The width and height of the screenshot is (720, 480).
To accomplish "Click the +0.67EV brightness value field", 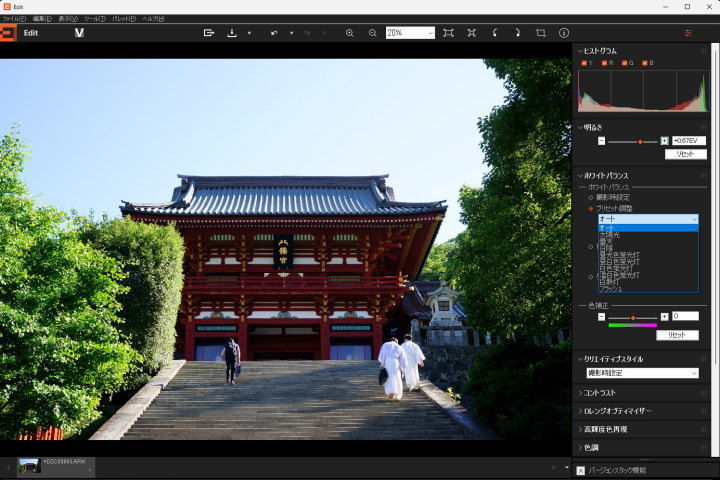I will [x=689, y=141].
